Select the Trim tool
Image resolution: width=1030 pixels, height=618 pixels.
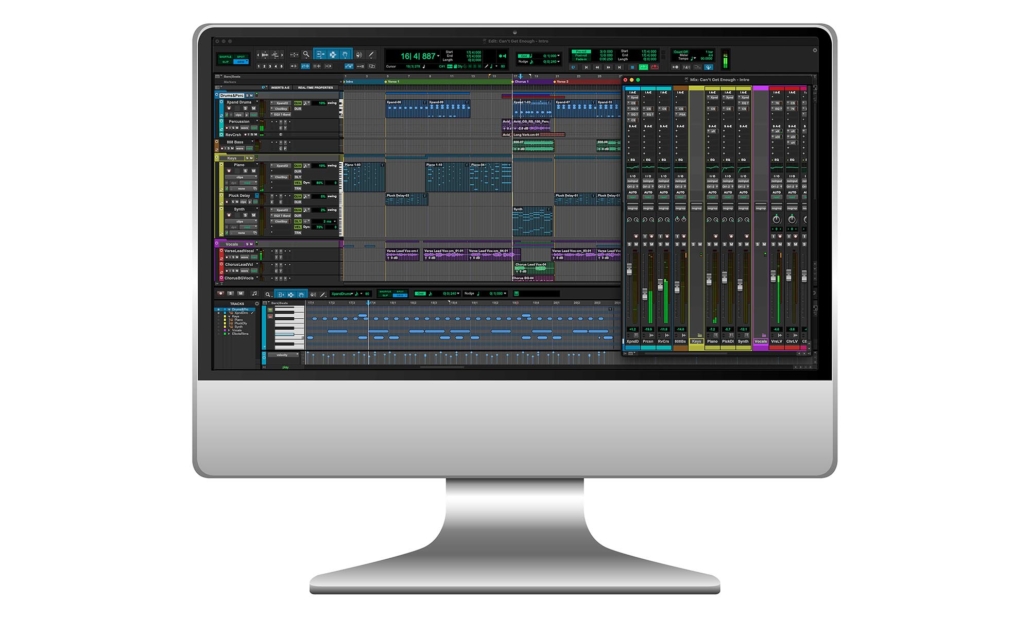295,52
